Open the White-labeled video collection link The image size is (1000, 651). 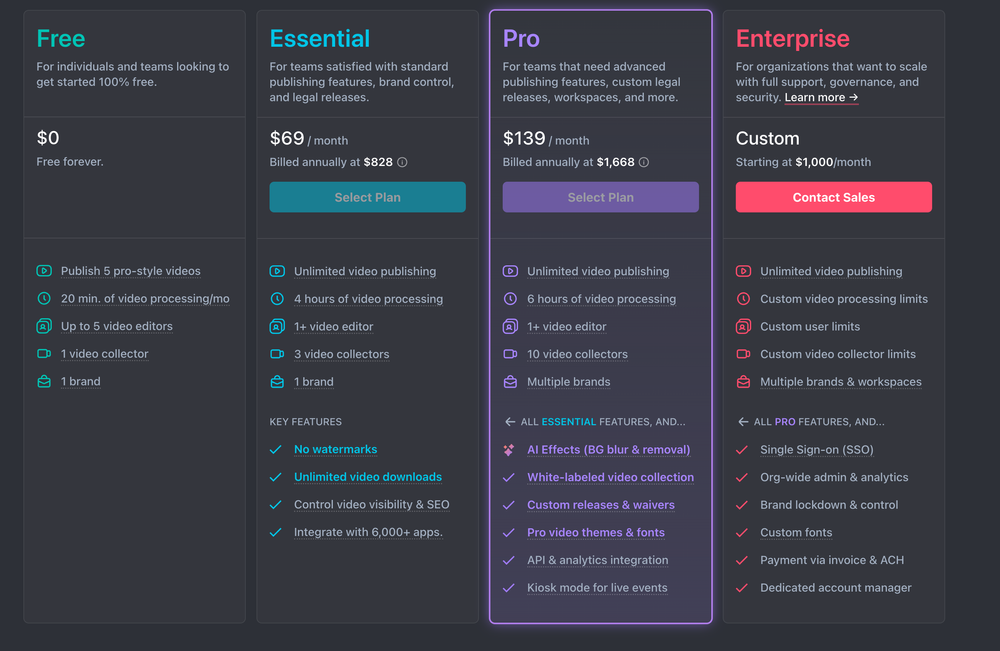(611, 477)
